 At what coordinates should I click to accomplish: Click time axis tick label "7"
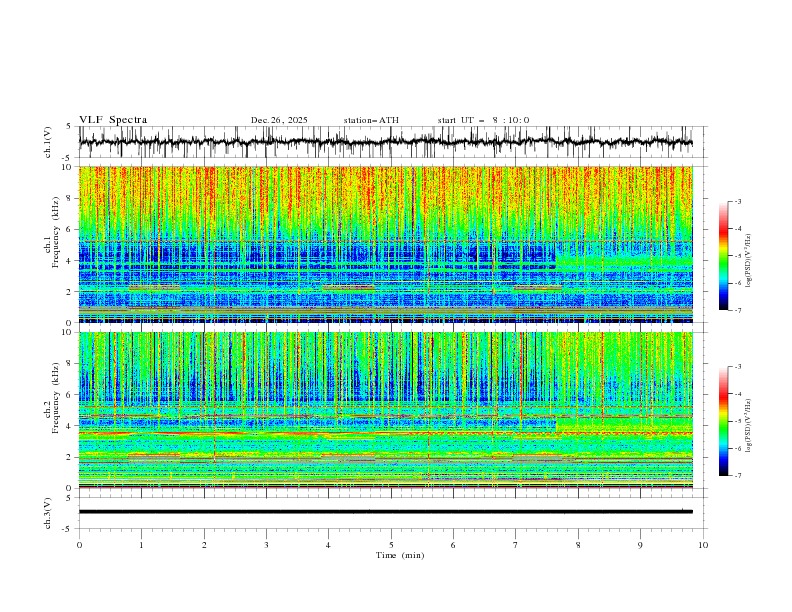coord(516,545)
